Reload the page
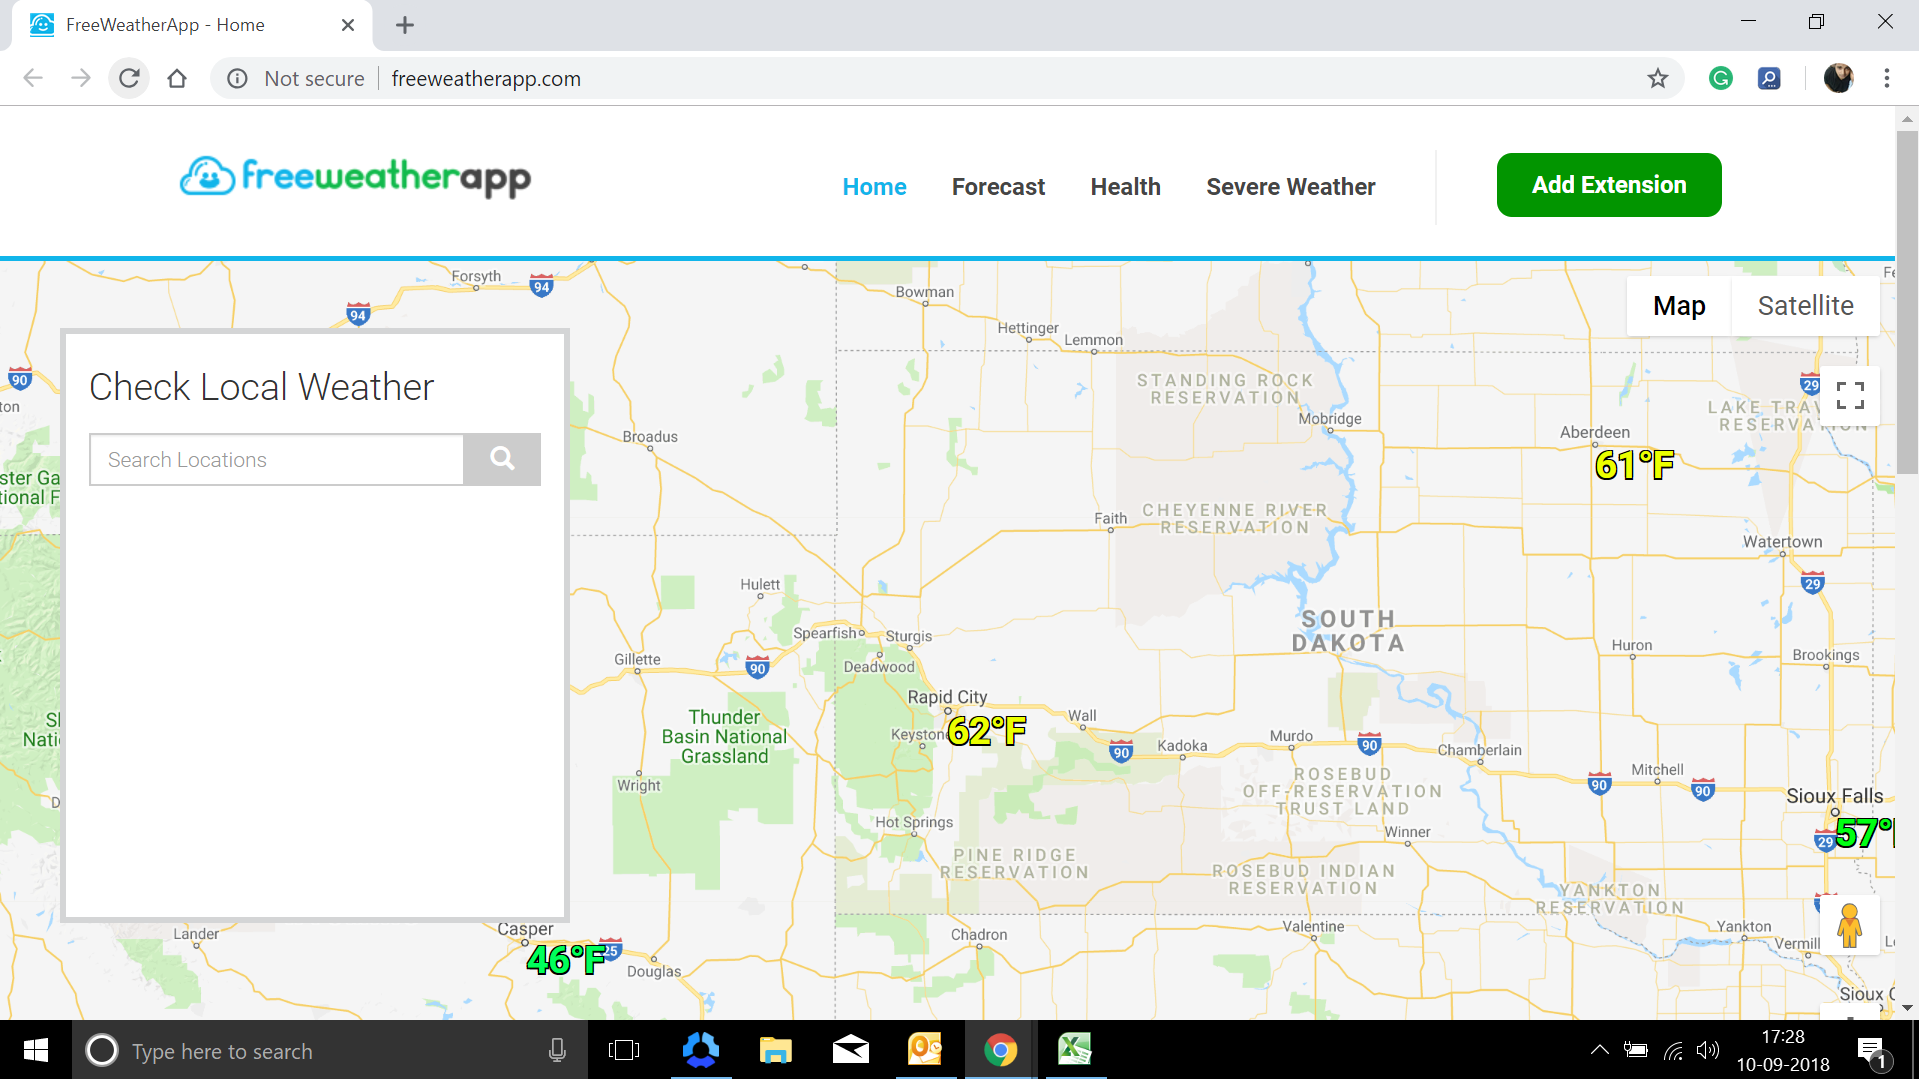This screenshot has width=1919, height=1079. [x=129, y=78]
